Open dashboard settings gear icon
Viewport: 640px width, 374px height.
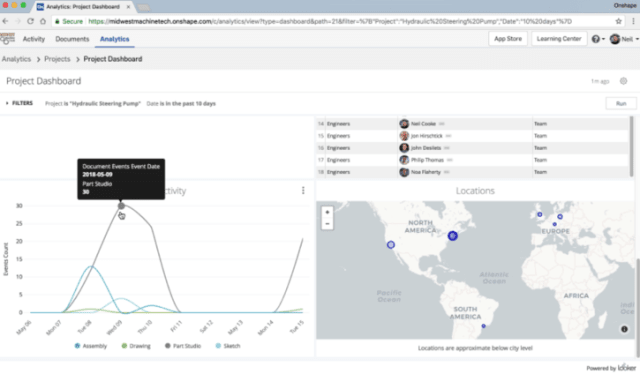(x=623, y=81)
